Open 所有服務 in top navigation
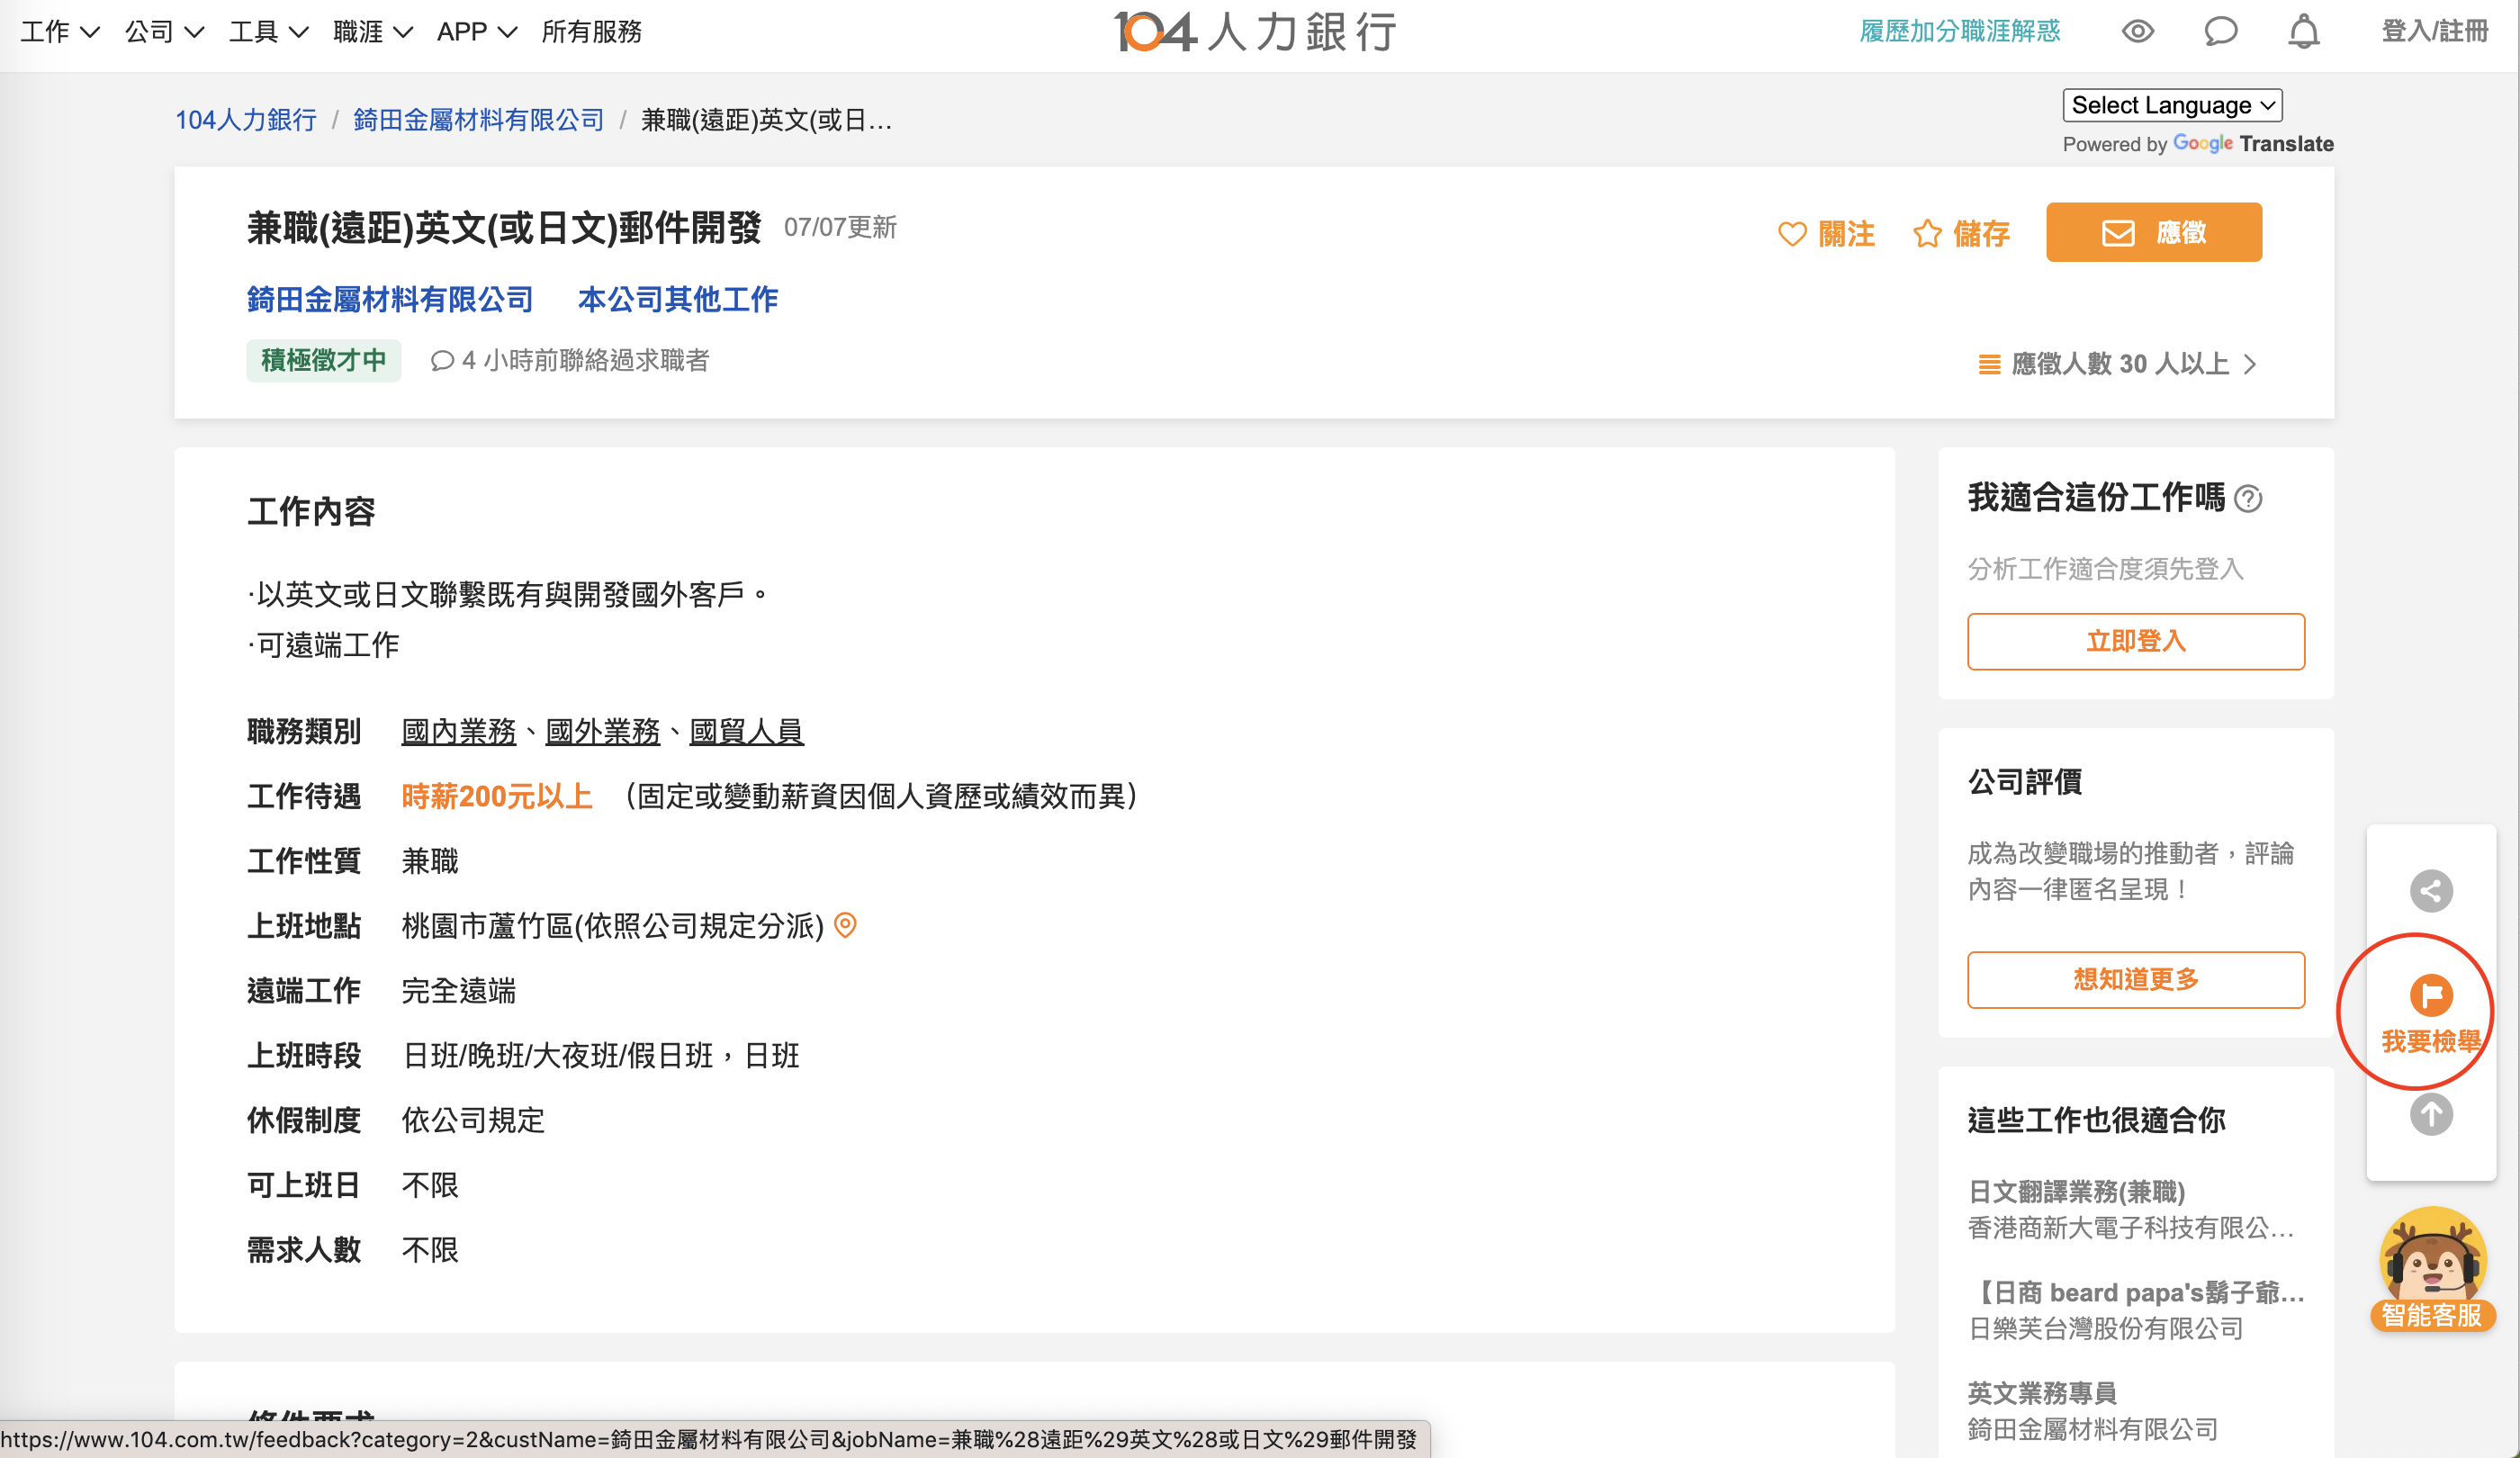This screenshot has width=2520, height=1458. click(x=591, y=31)
